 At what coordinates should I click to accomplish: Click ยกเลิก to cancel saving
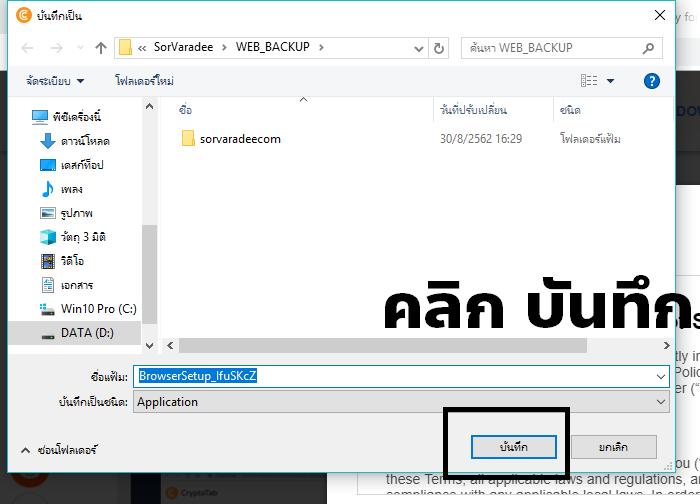614,447
